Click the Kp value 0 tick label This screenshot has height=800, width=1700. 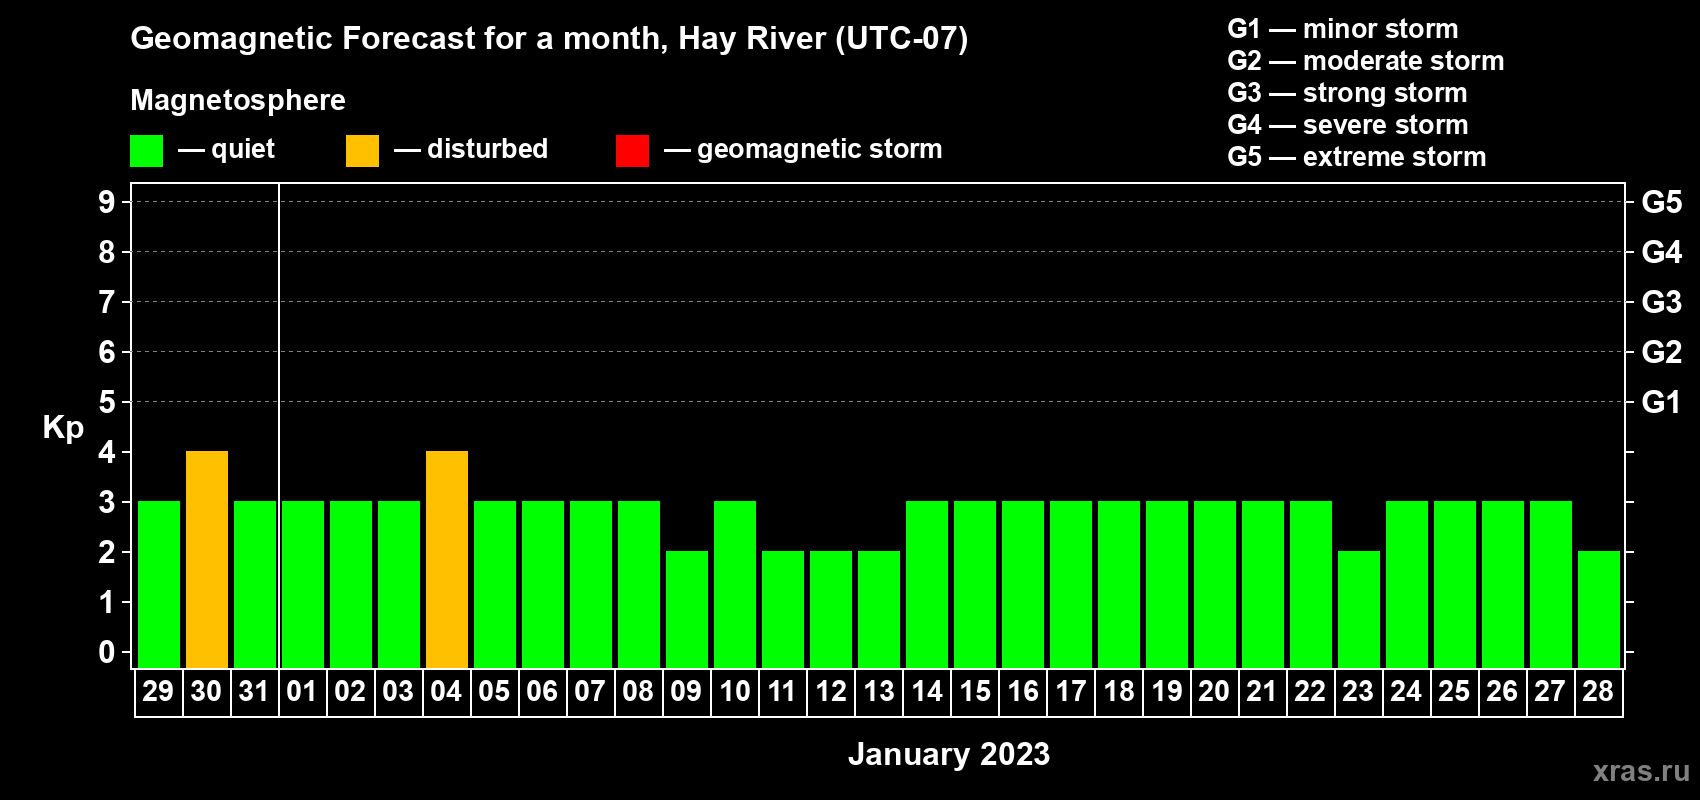coord(107,652)
